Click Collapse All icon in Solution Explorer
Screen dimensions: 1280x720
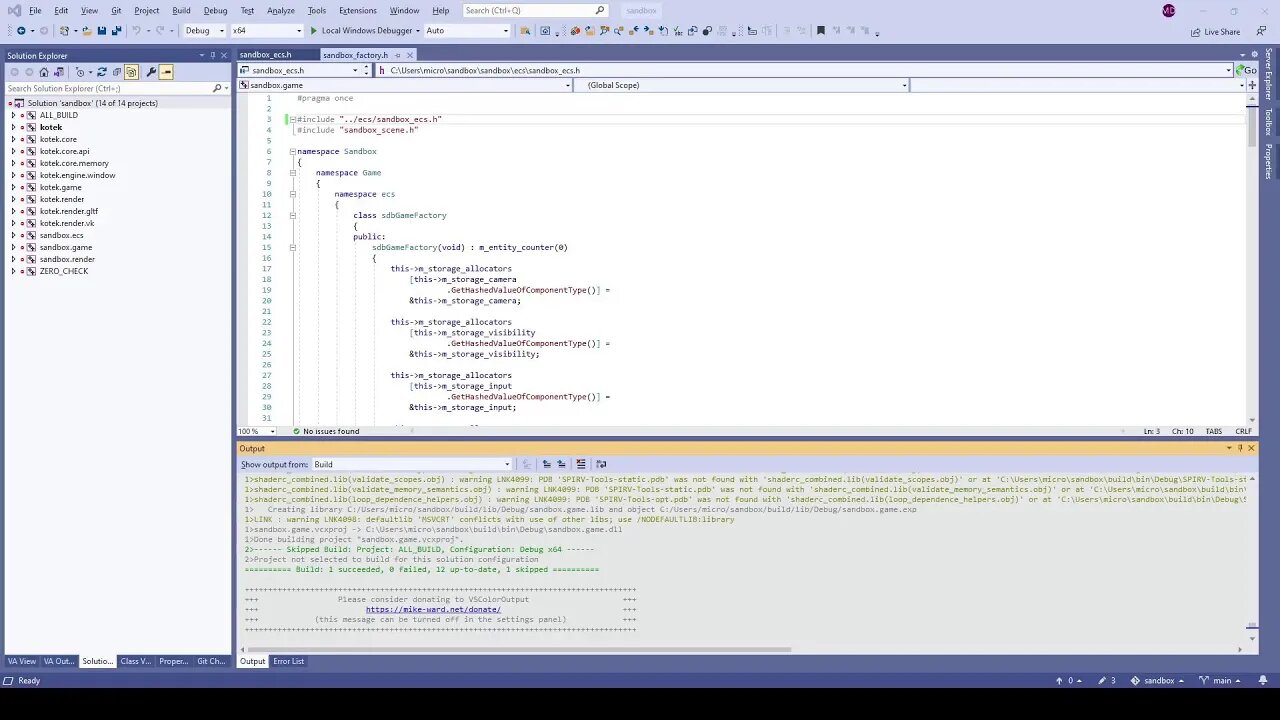click(x=116, y=72)
